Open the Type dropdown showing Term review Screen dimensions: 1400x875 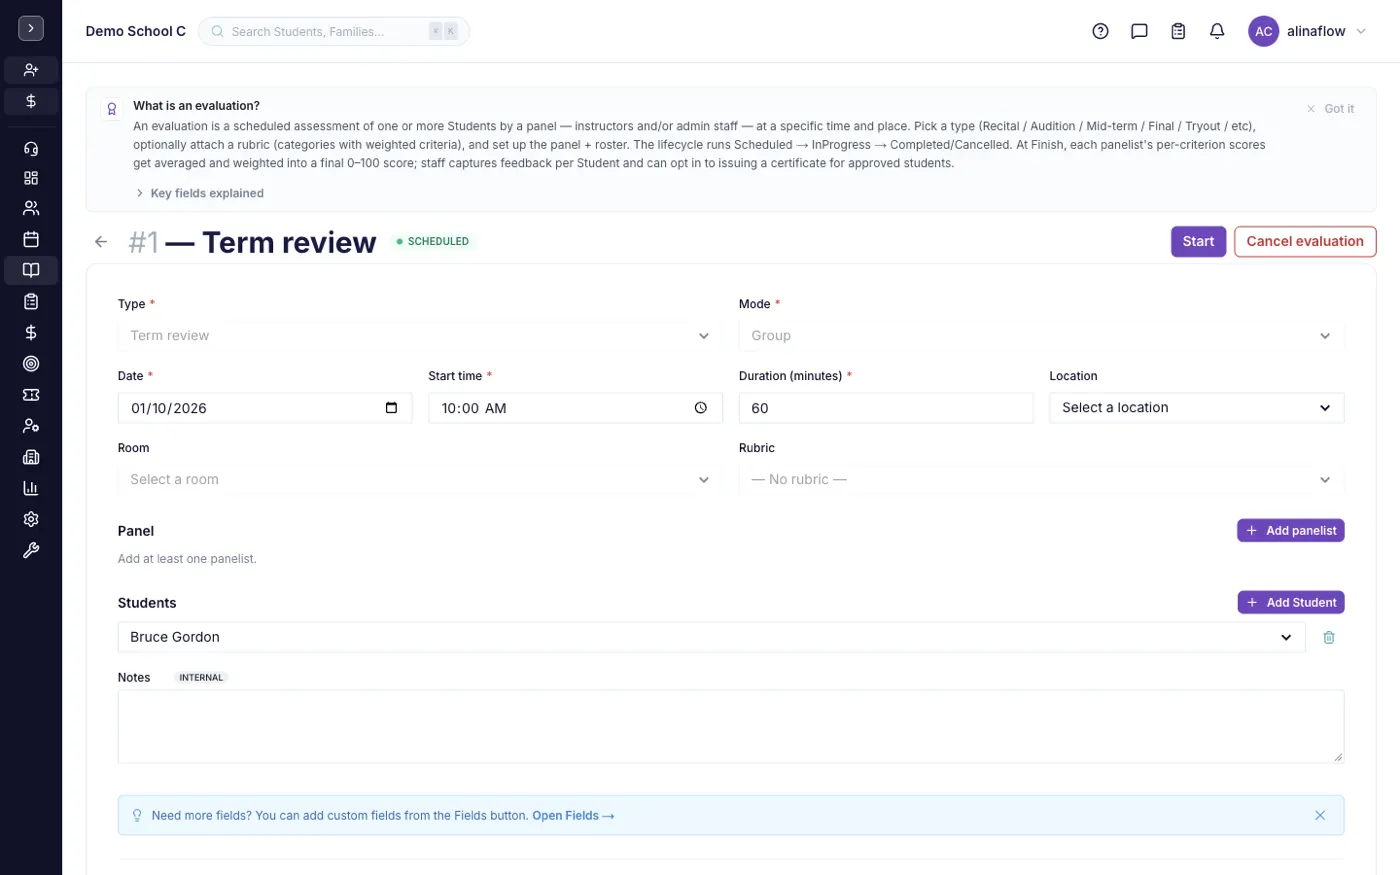click(420, 336)
